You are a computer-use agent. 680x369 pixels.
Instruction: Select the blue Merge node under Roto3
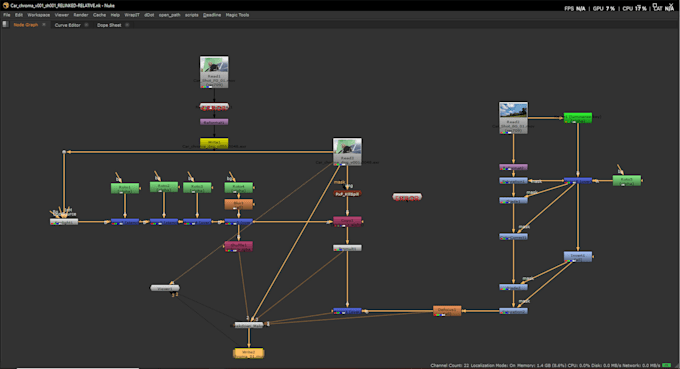pos(197,222)
